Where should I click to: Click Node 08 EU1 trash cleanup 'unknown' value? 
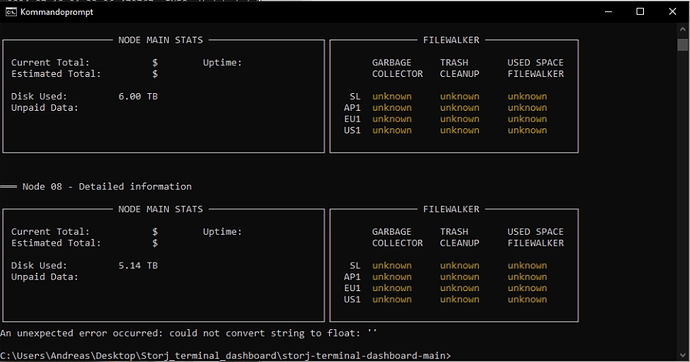tap(459, 288)
